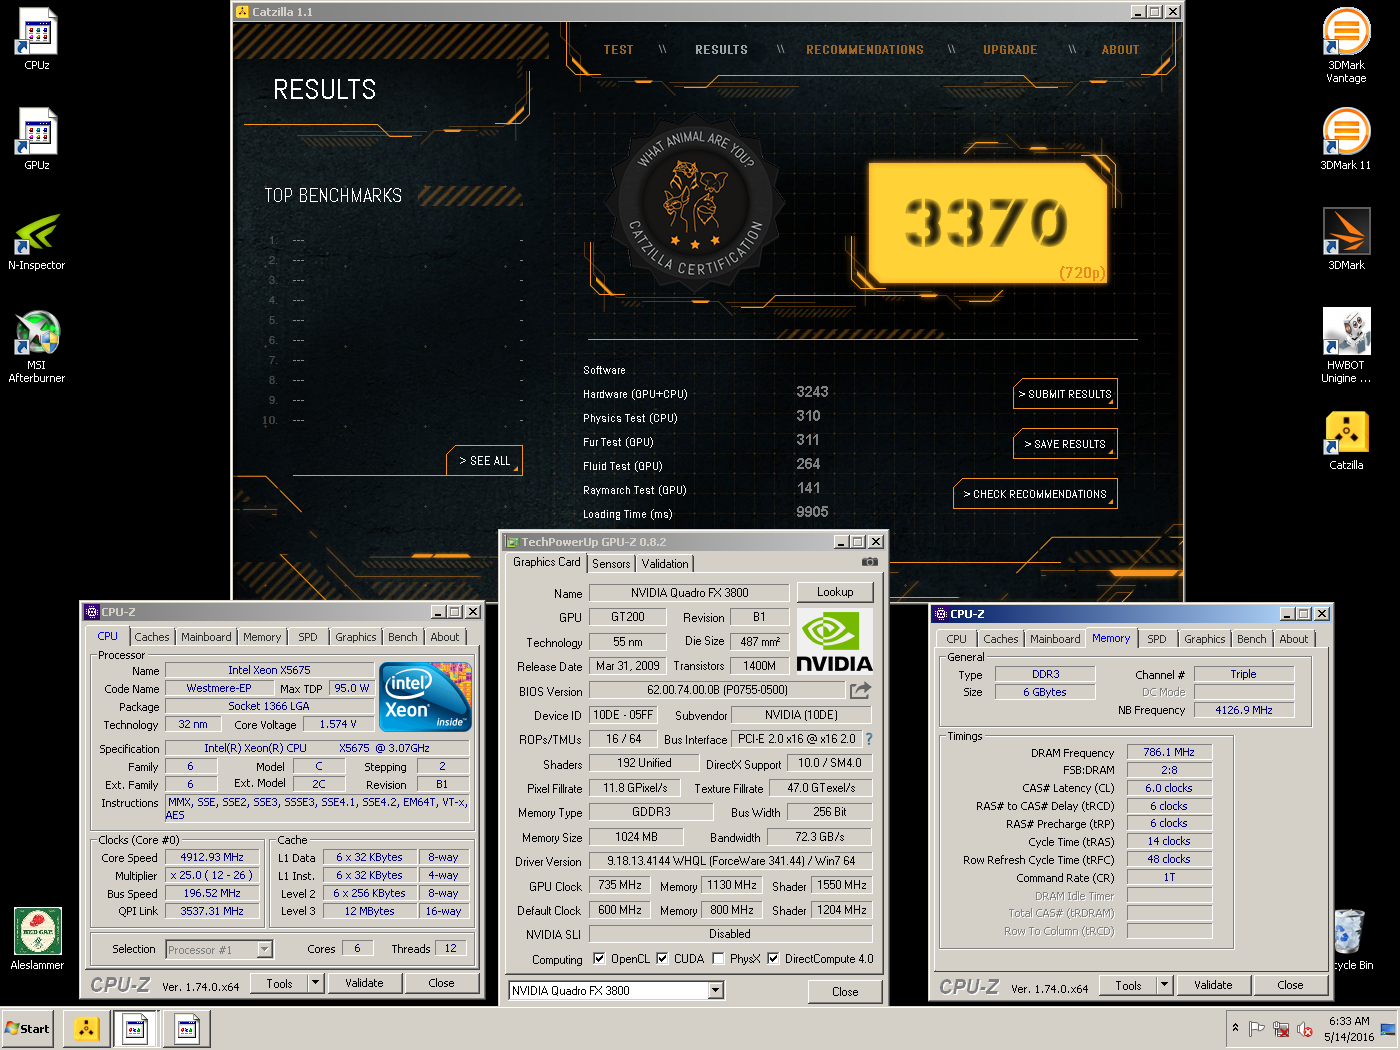This screenshot has height=1050, width=1400.
Task: Toggle DirectCompute 4.0 checkbox
Action: [773, 959]
